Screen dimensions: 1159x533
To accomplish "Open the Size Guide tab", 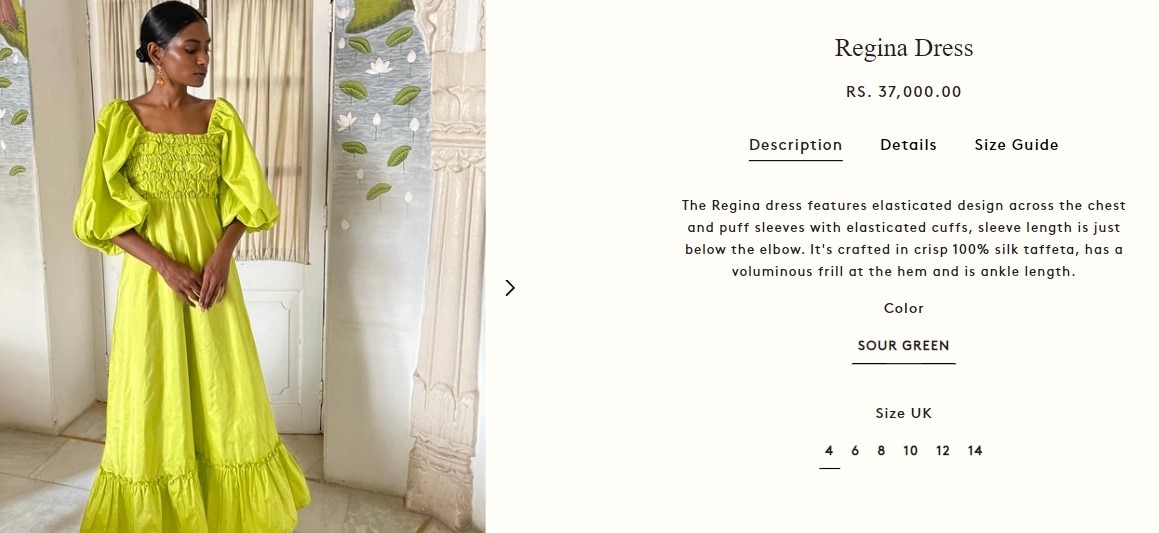I will point(1016,145).
